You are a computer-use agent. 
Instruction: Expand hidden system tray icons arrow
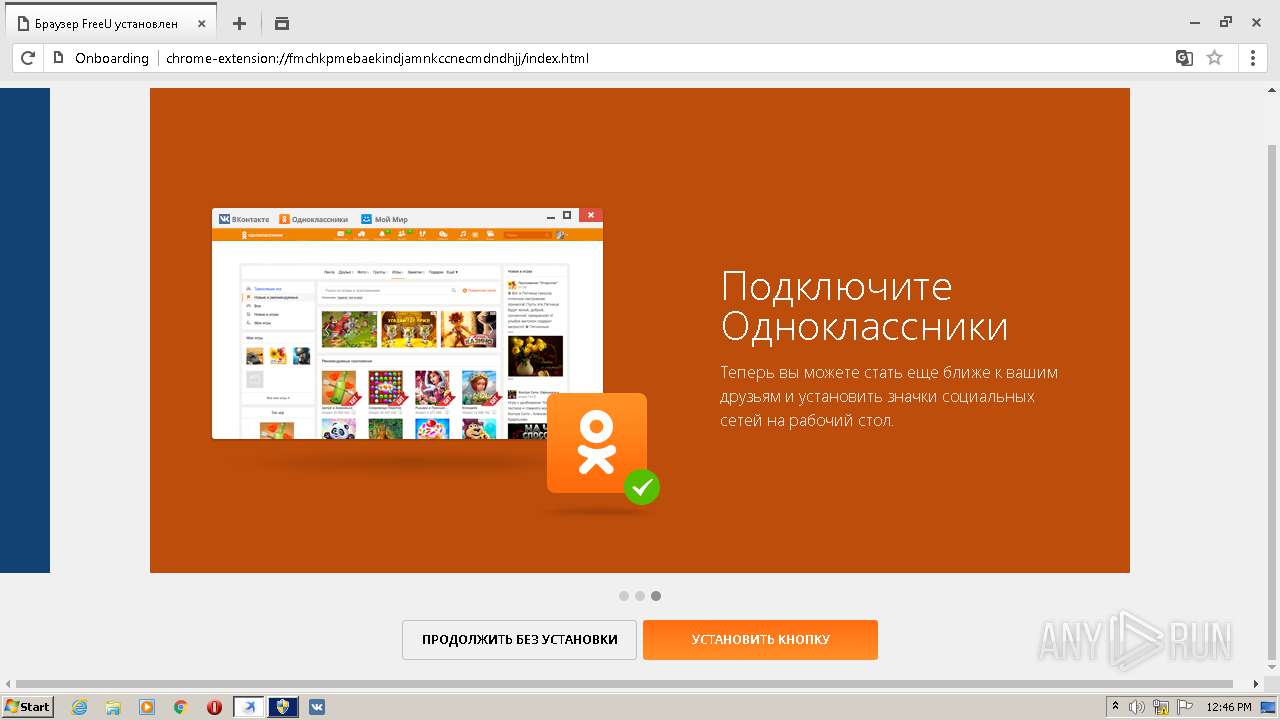pos(1116,706)
